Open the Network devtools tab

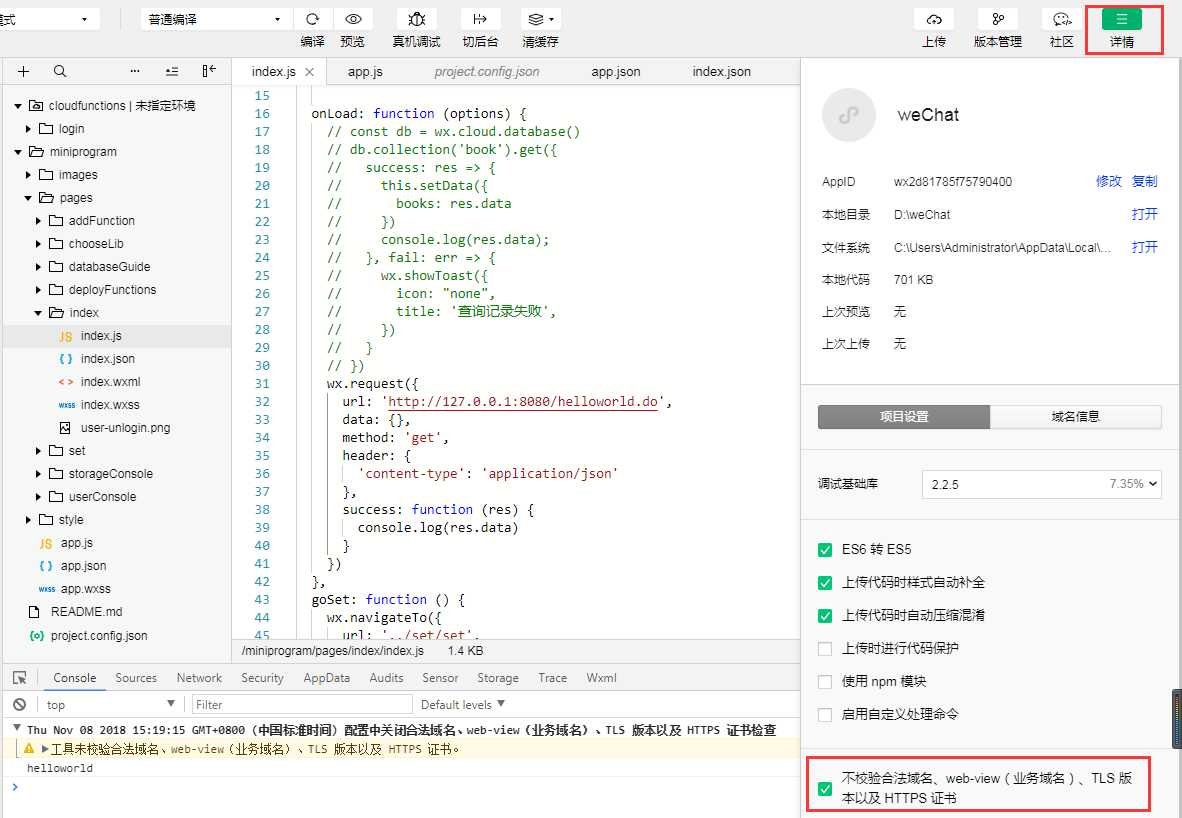(x=199, y=678)
